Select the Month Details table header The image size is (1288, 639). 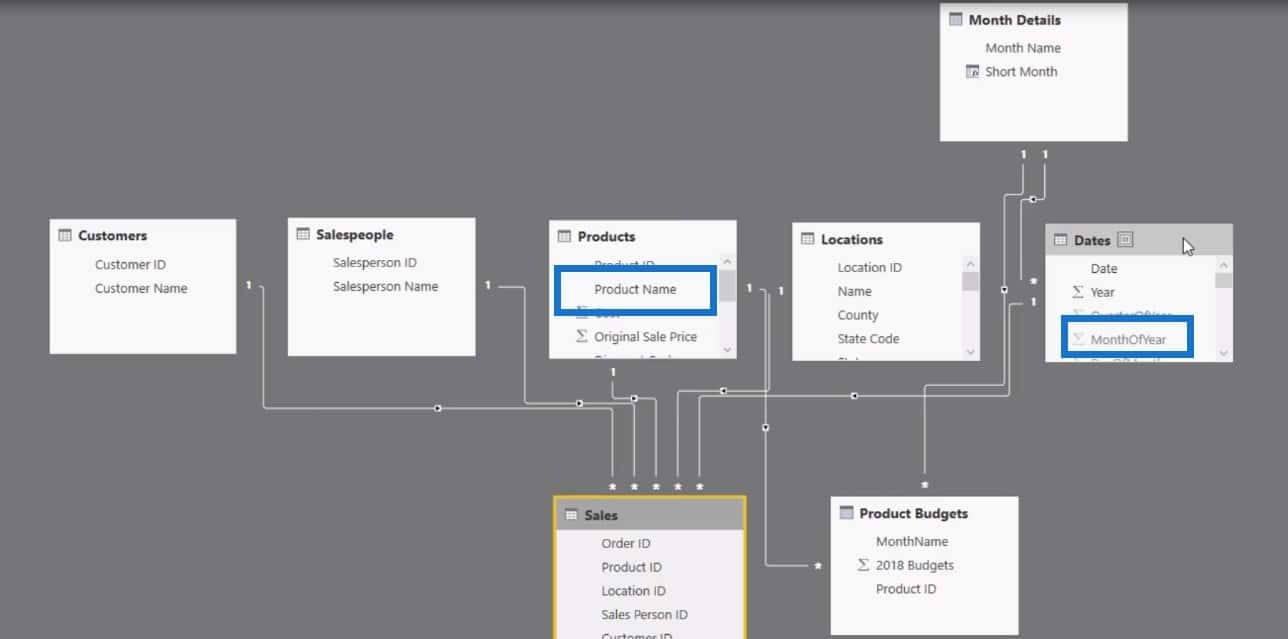point(1034,20)
